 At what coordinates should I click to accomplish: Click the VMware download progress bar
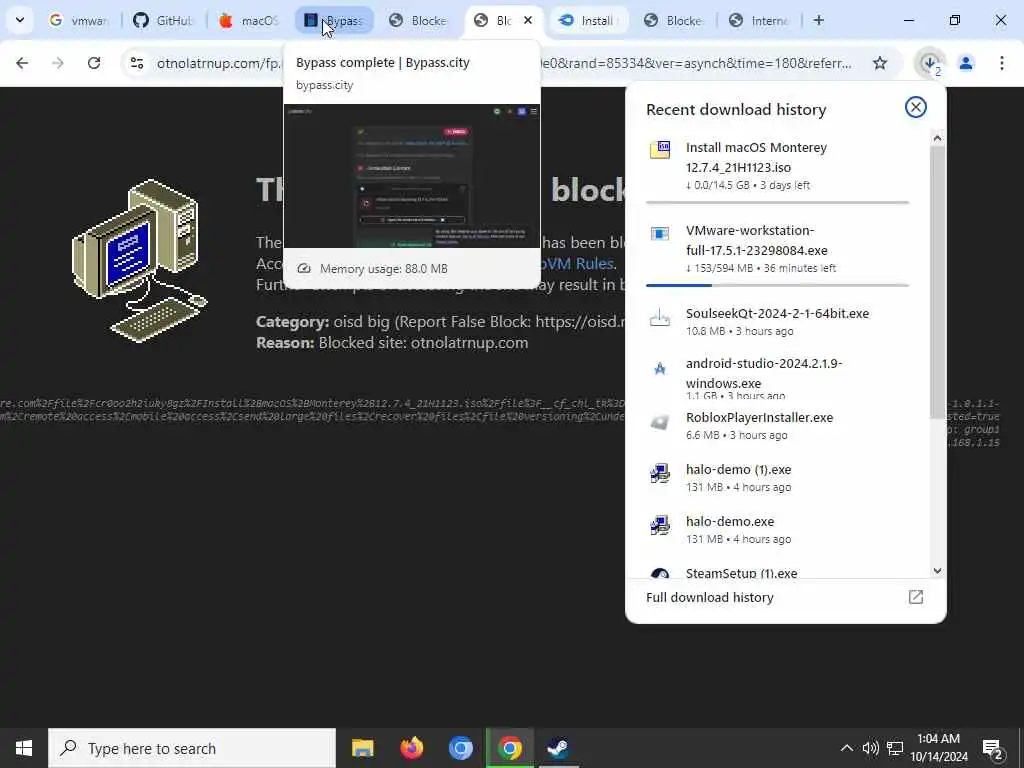click(x=777, y=285)
